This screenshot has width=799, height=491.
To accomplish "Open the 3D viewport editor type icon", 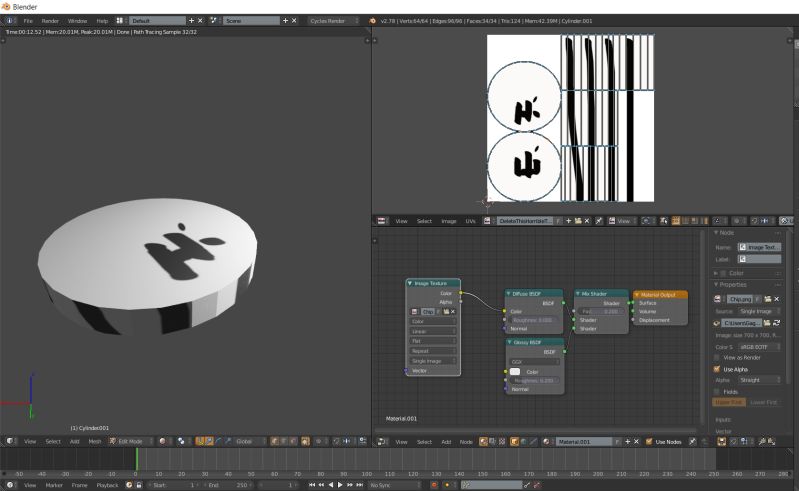I will 9,442.
